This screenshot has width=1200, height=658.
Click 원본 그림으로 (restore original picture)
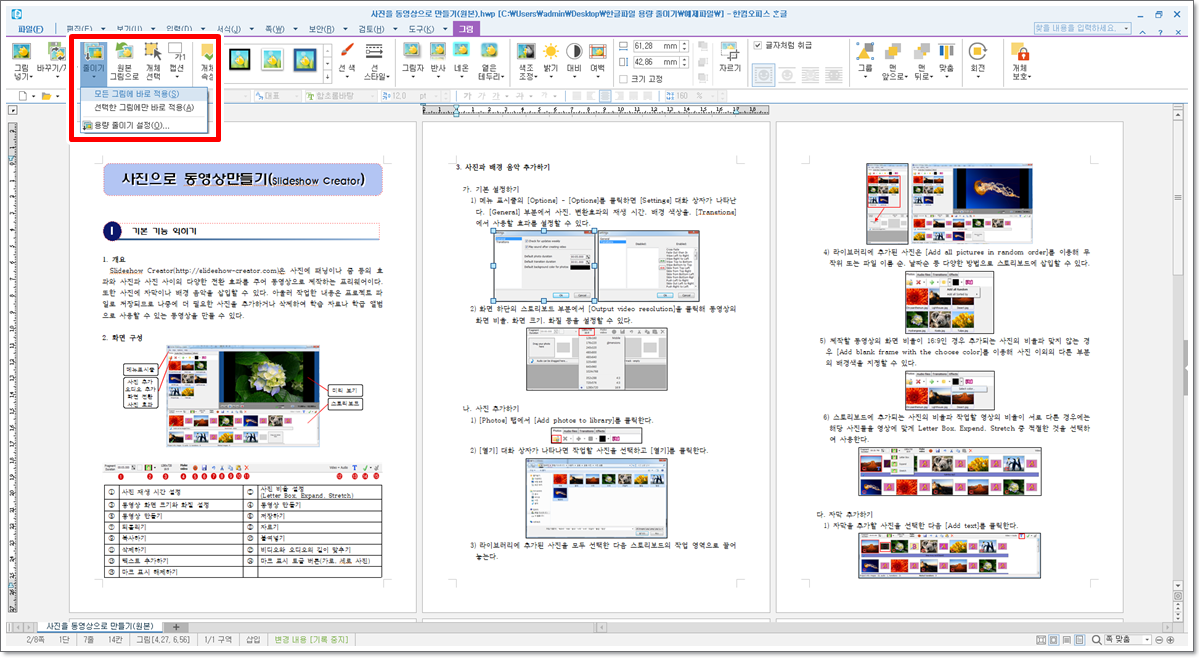pos(124,61)
